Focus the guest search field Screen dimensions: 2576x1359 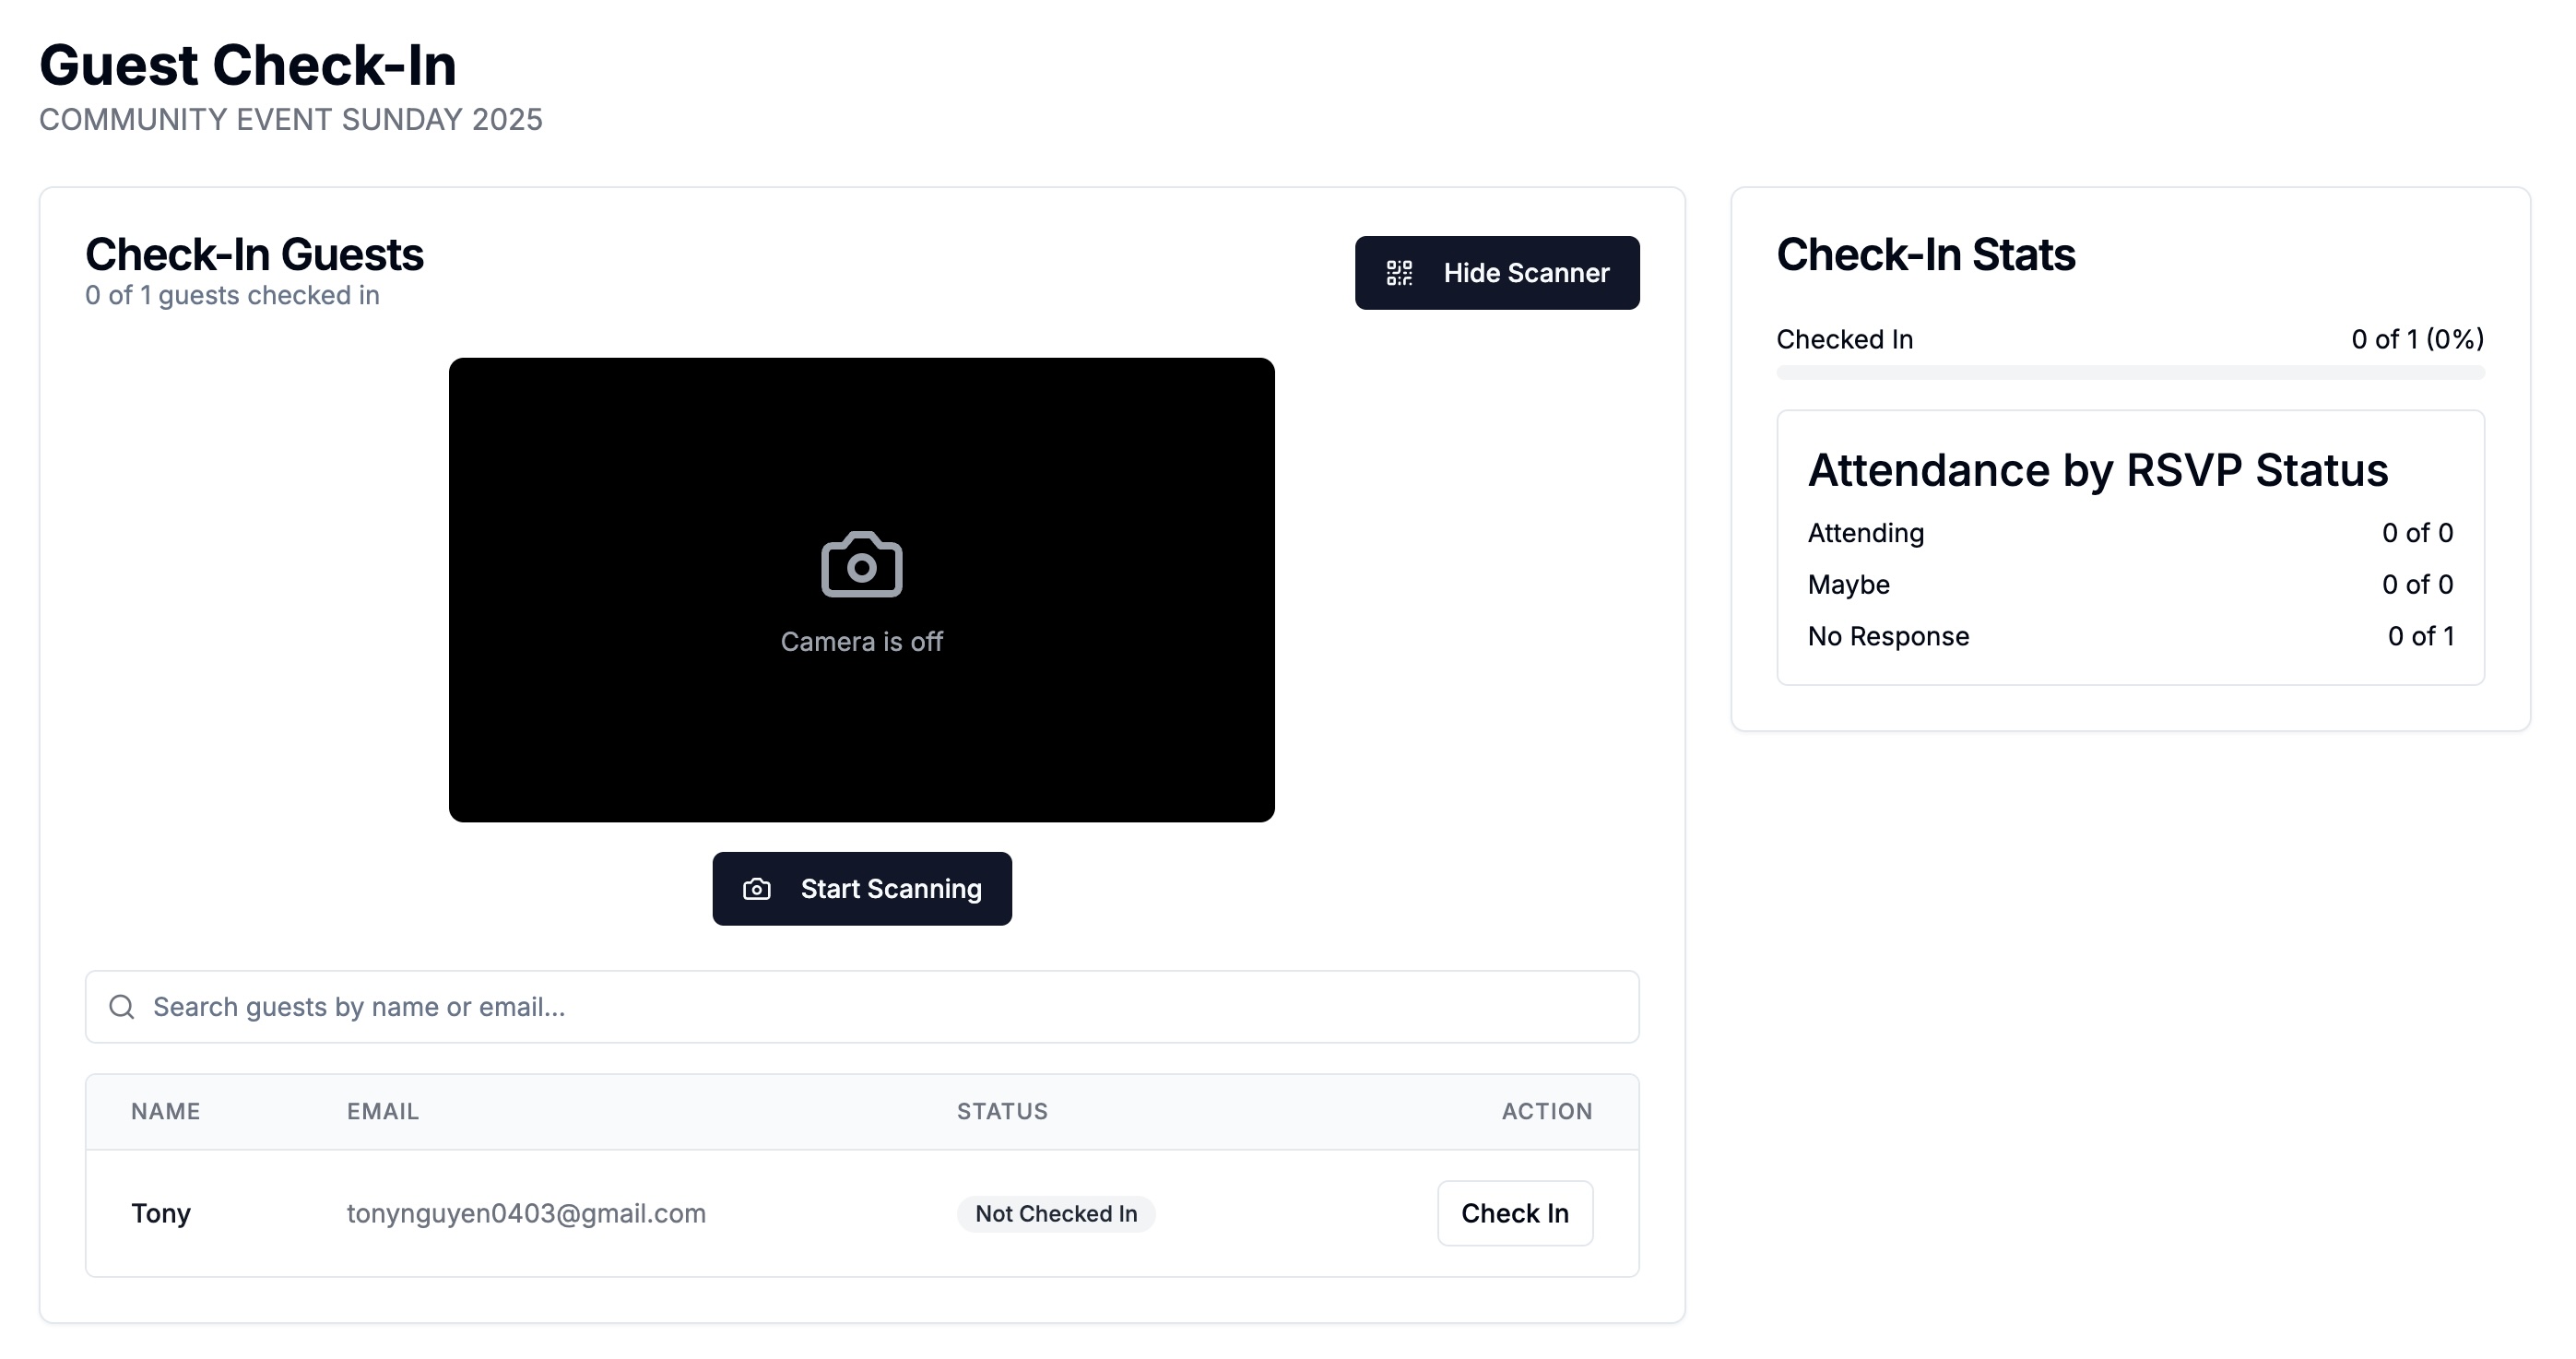pyautogui.click(x=862, y=1007)
